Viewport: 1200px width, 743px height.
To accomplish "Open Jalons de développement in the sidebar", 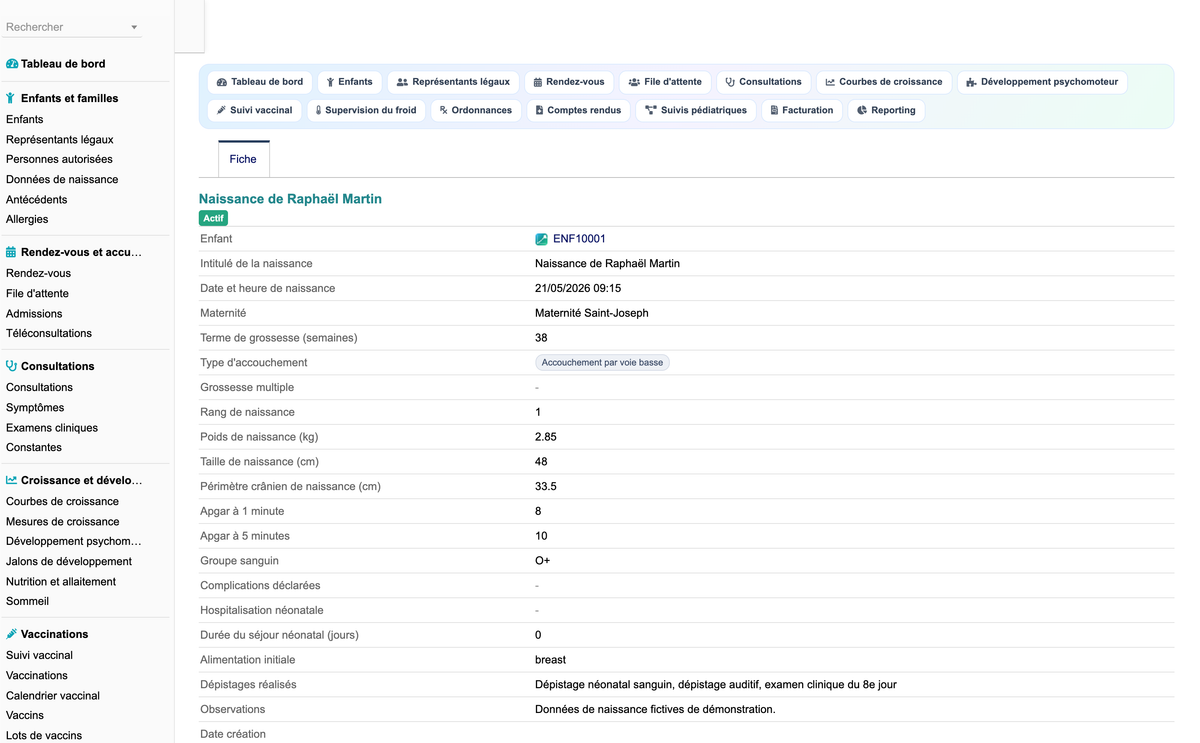I will [69, 561].
